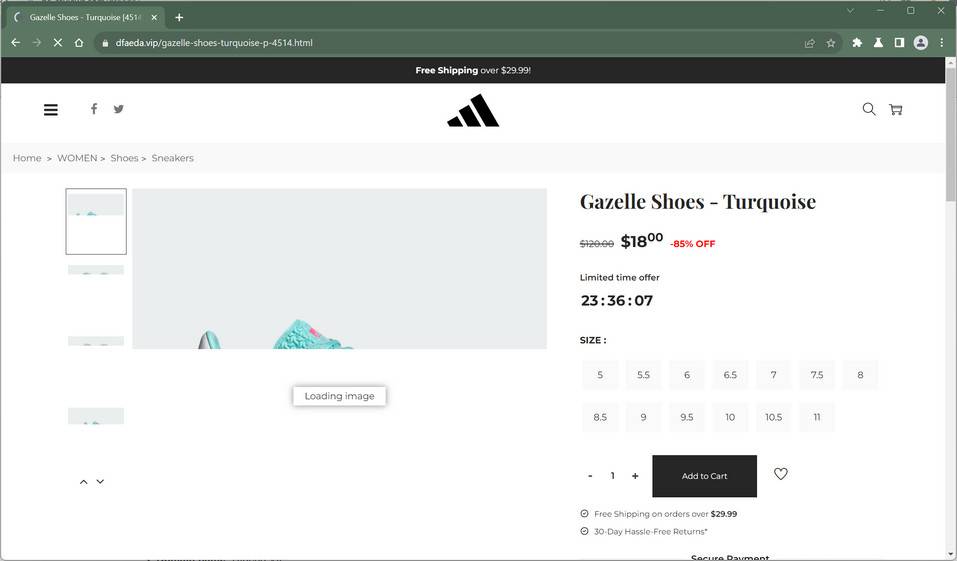Select size 10.5

pos(773,417)
